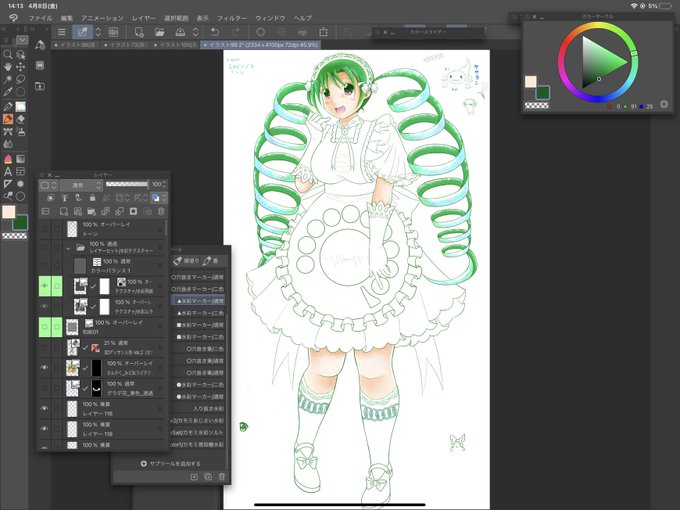Viewport: 680px width, 510px height.
Task: Select the Decoration ribbon tool
Action: tap(8, 131)
